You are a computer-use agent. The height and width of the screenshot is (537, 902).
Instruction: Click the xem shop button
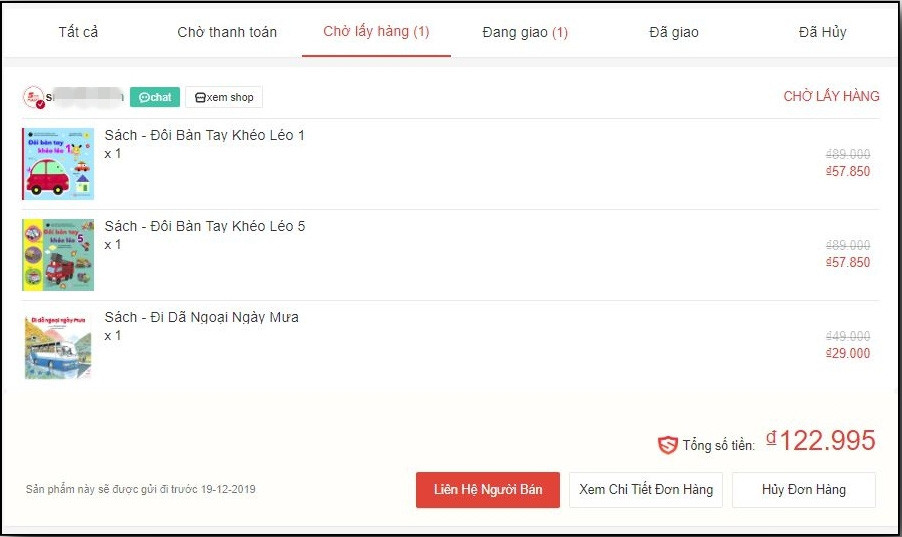tap(224, 97)
